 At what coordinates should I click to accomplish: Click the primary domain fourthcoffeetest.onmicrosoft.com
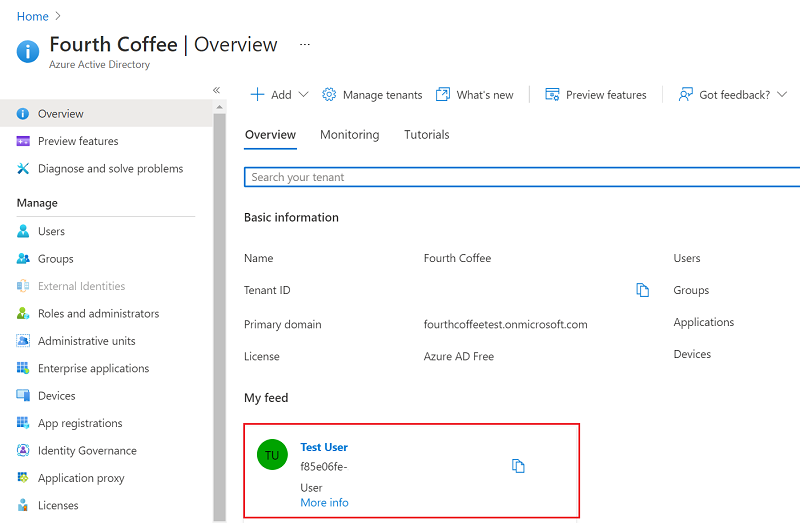pyautogui.click(x=506, y=325)
